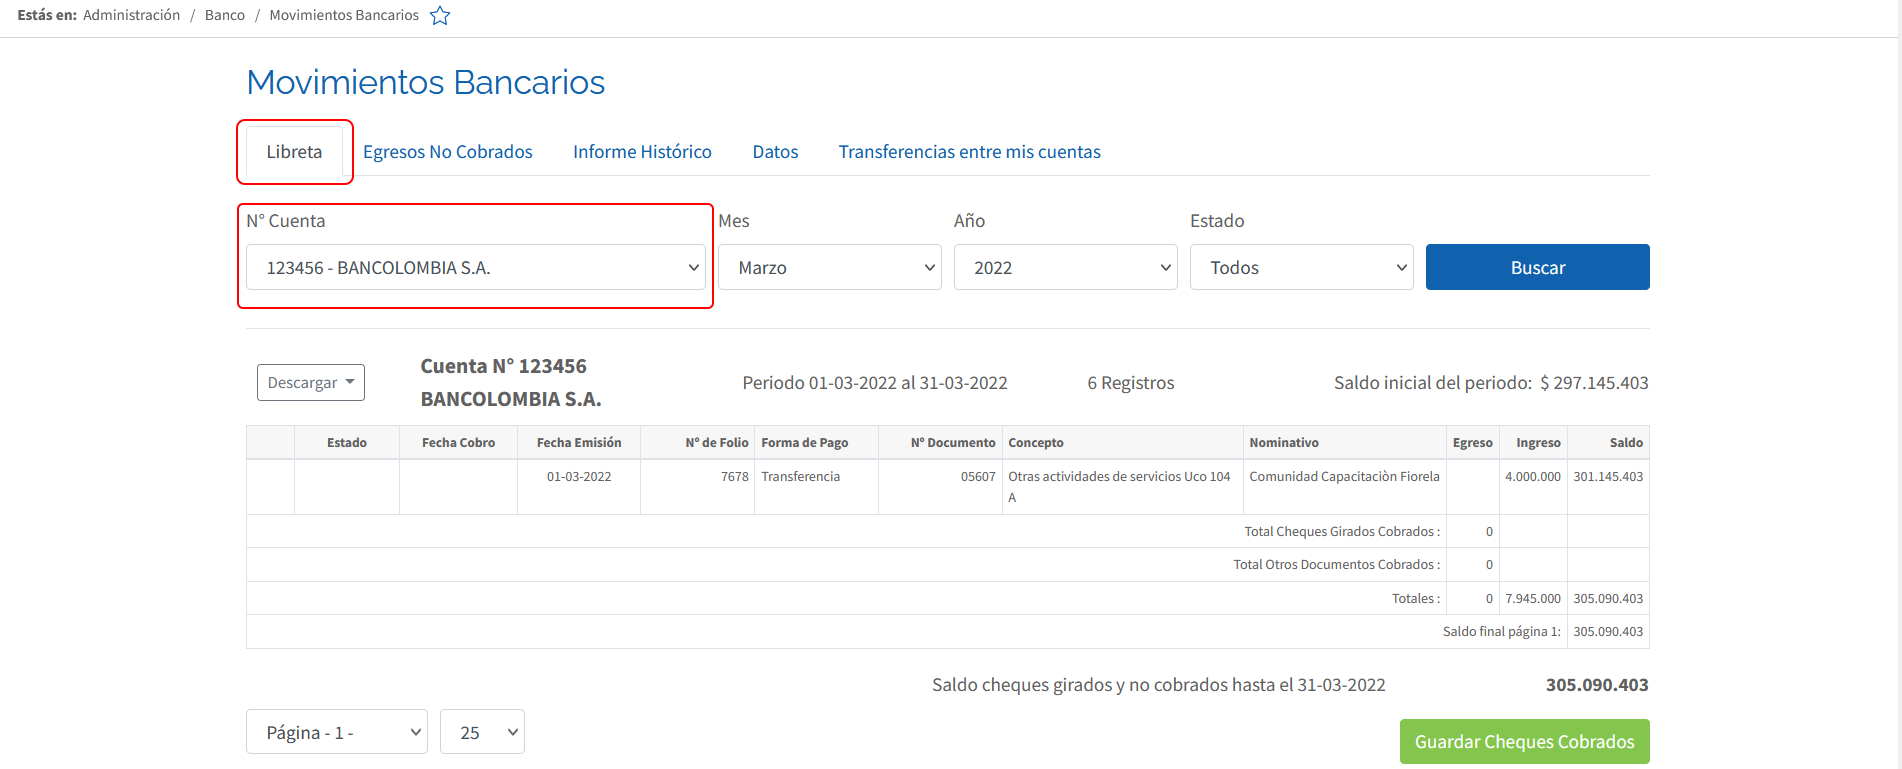Click ingreso value 4.000.000
This screenshot has width=1902, height=769.
[x=1533, y=477]
